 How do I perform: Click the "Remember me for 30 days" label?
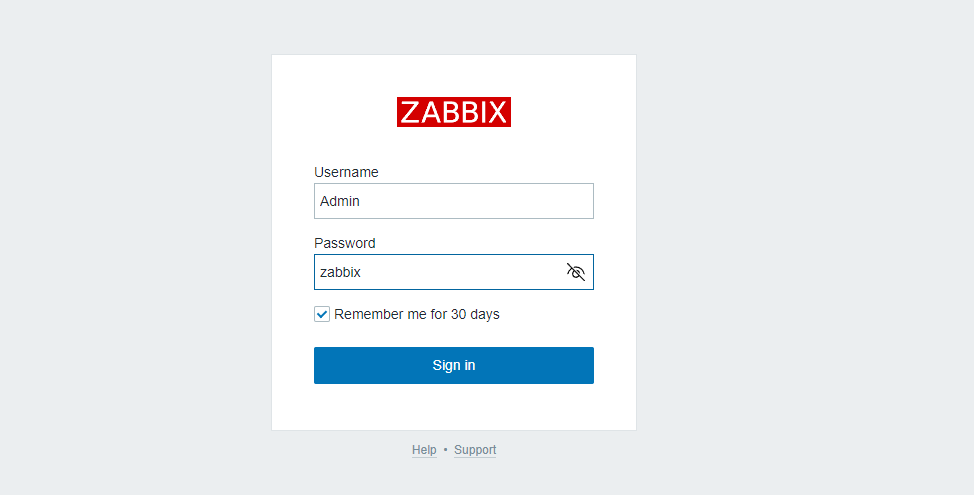click(x=416, y=314)
